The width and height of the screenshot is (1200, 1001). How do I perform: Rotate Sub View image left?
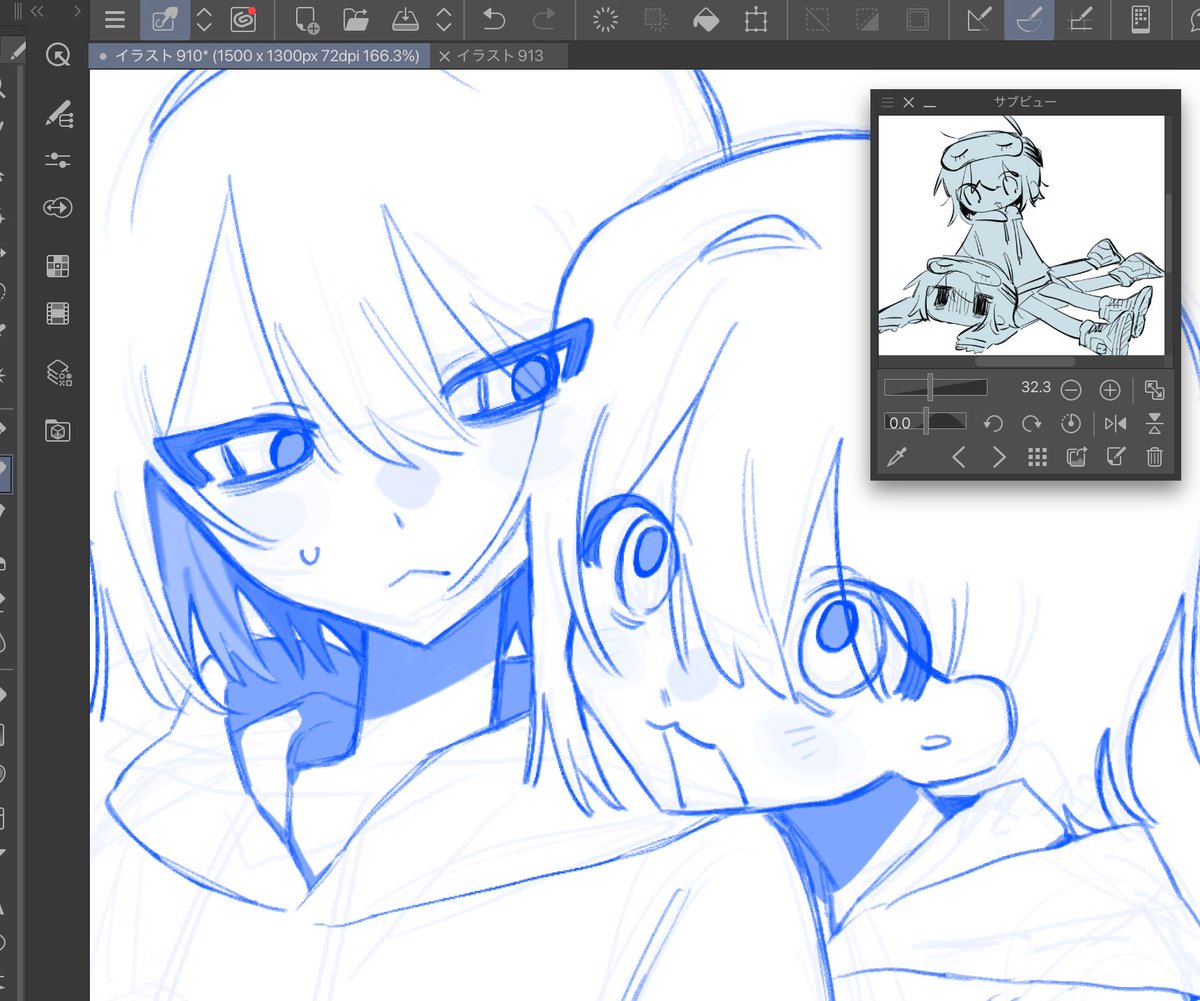click(x=993, y=423)
